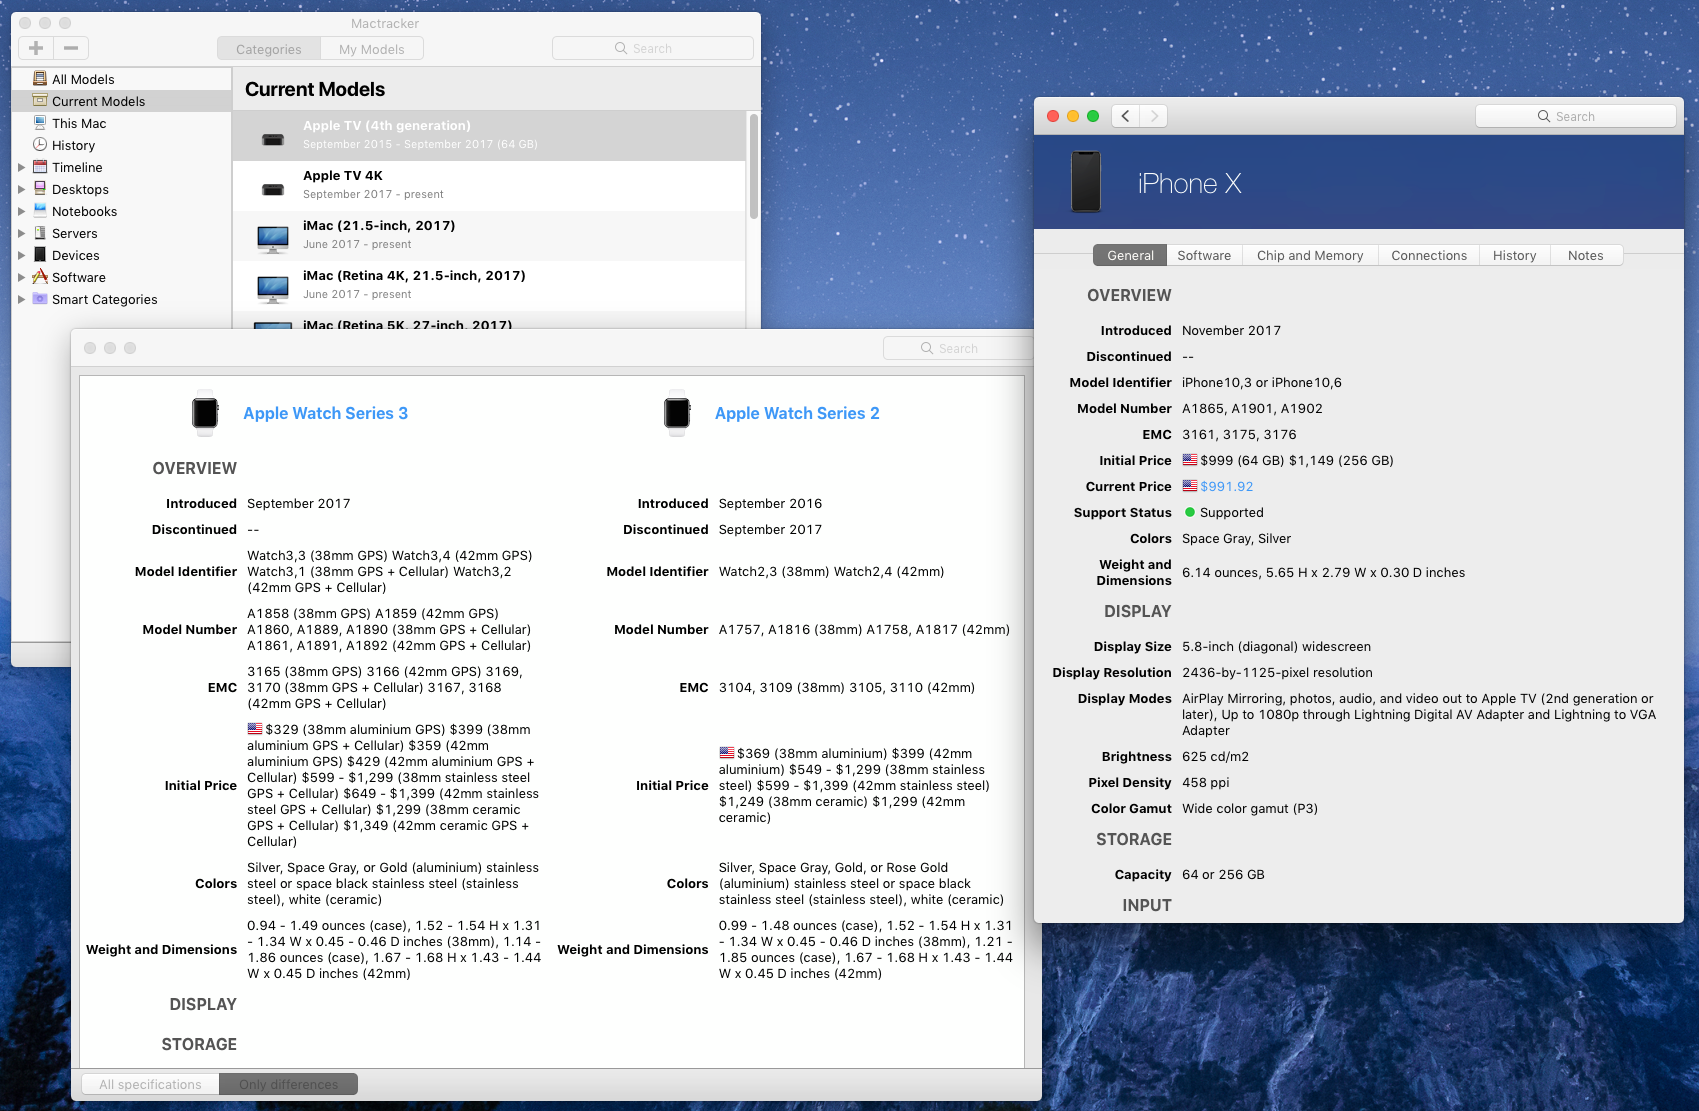
Task: Click the iPhone X device image
Action: (x=1086, y=182)
